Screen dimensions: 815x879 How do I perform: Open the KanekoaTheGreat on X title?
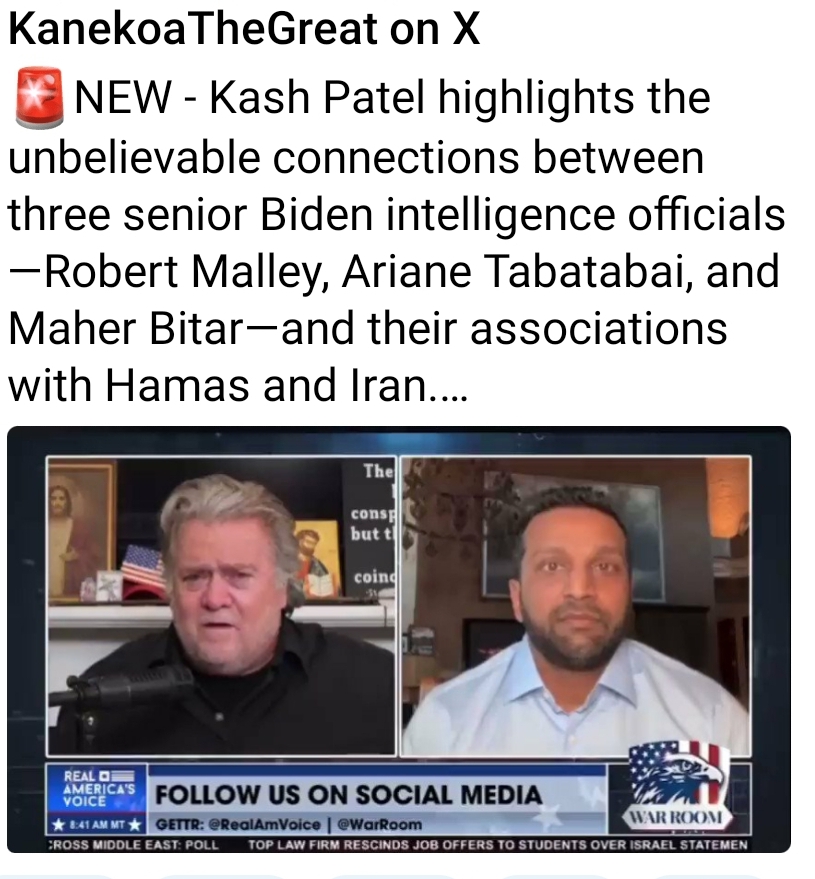coord(245,29)
